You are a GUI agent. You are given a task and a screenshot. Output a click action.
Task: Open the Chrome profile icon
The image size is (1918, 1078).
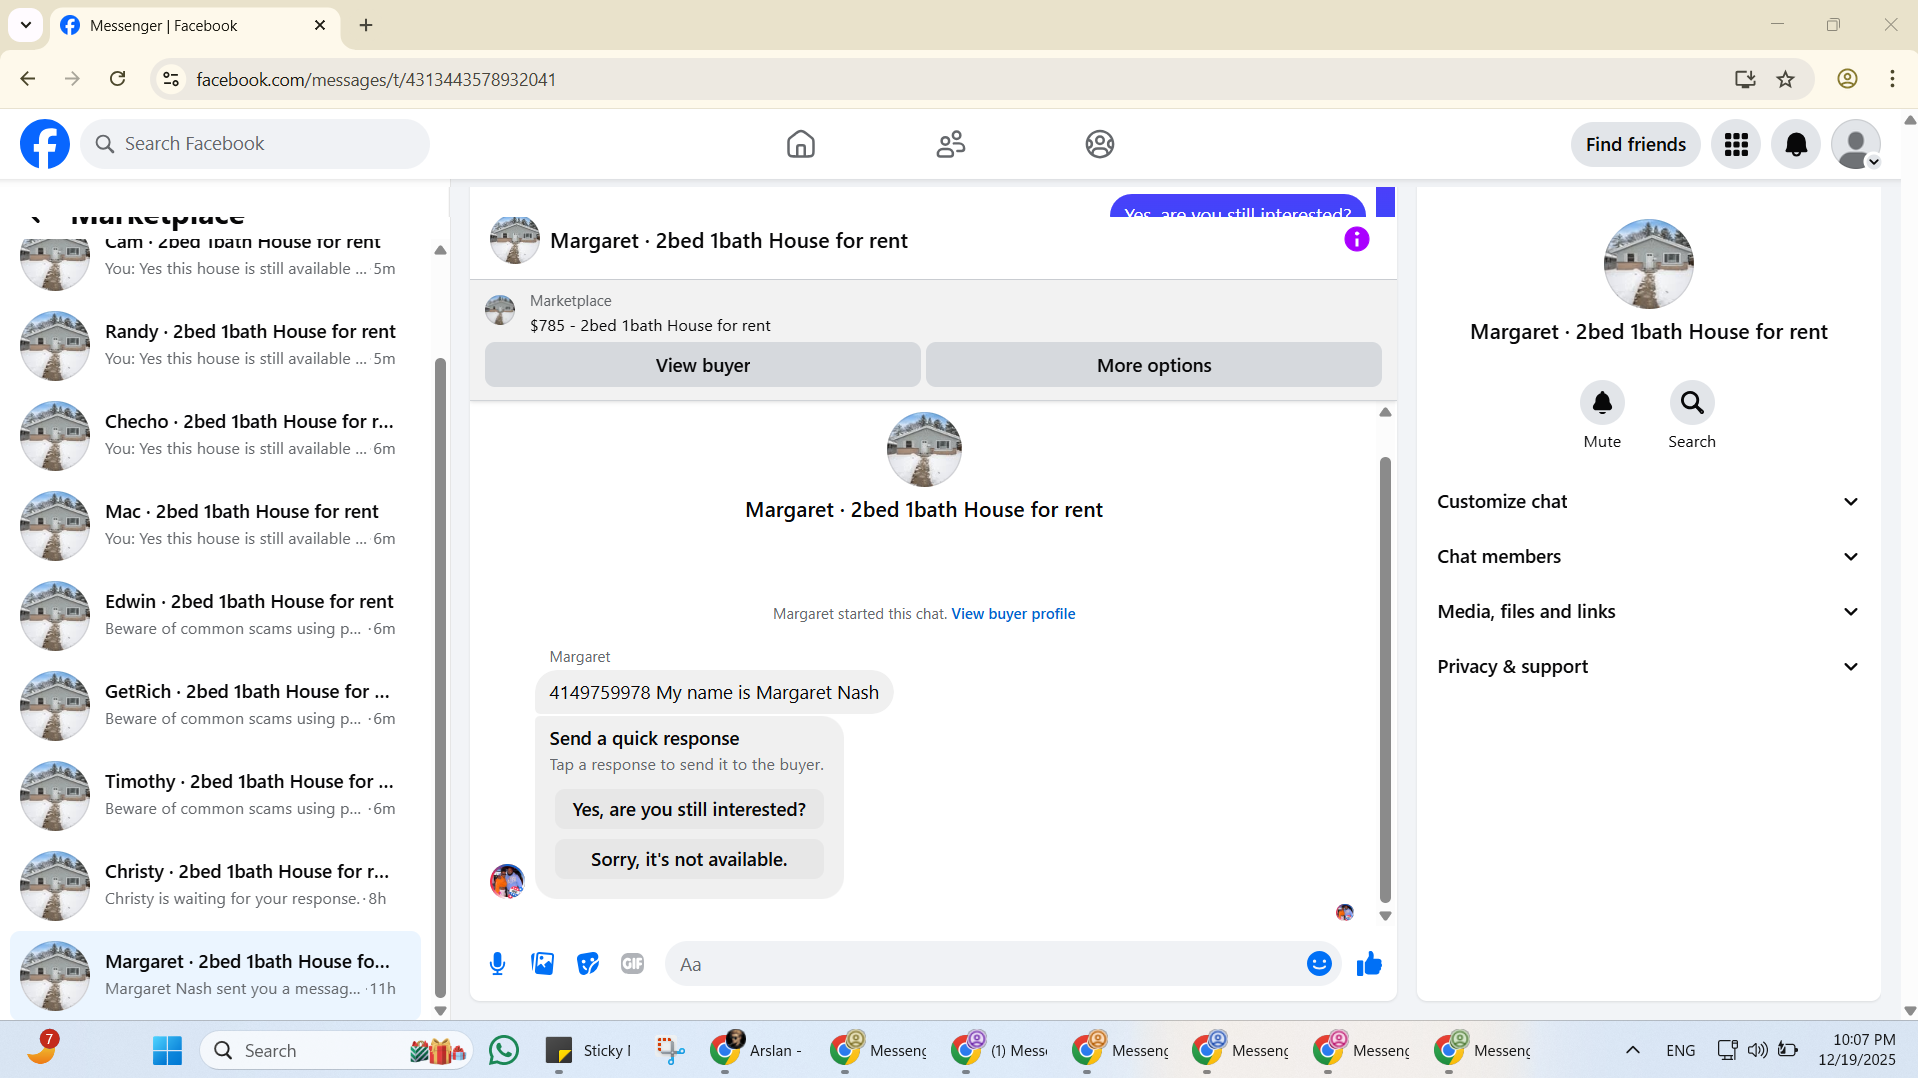(x=1847, y=79)
